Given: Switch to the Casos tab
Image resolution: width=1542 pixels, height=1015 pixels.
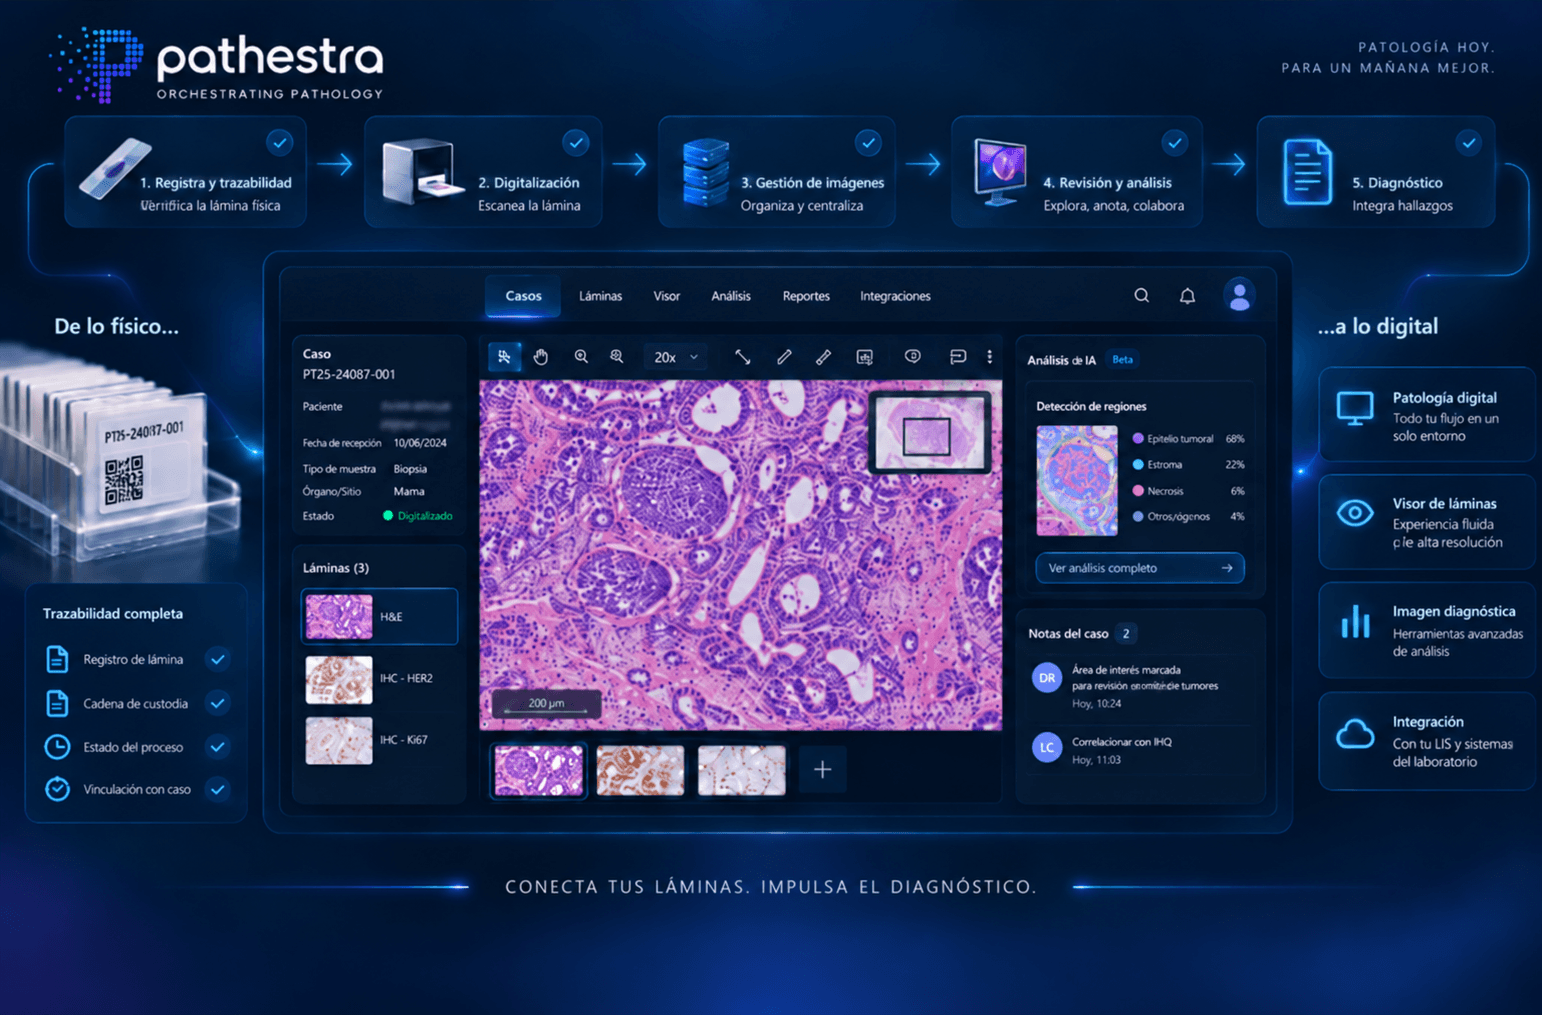Looking at the screenshot, I should click(x=523, y=296).
